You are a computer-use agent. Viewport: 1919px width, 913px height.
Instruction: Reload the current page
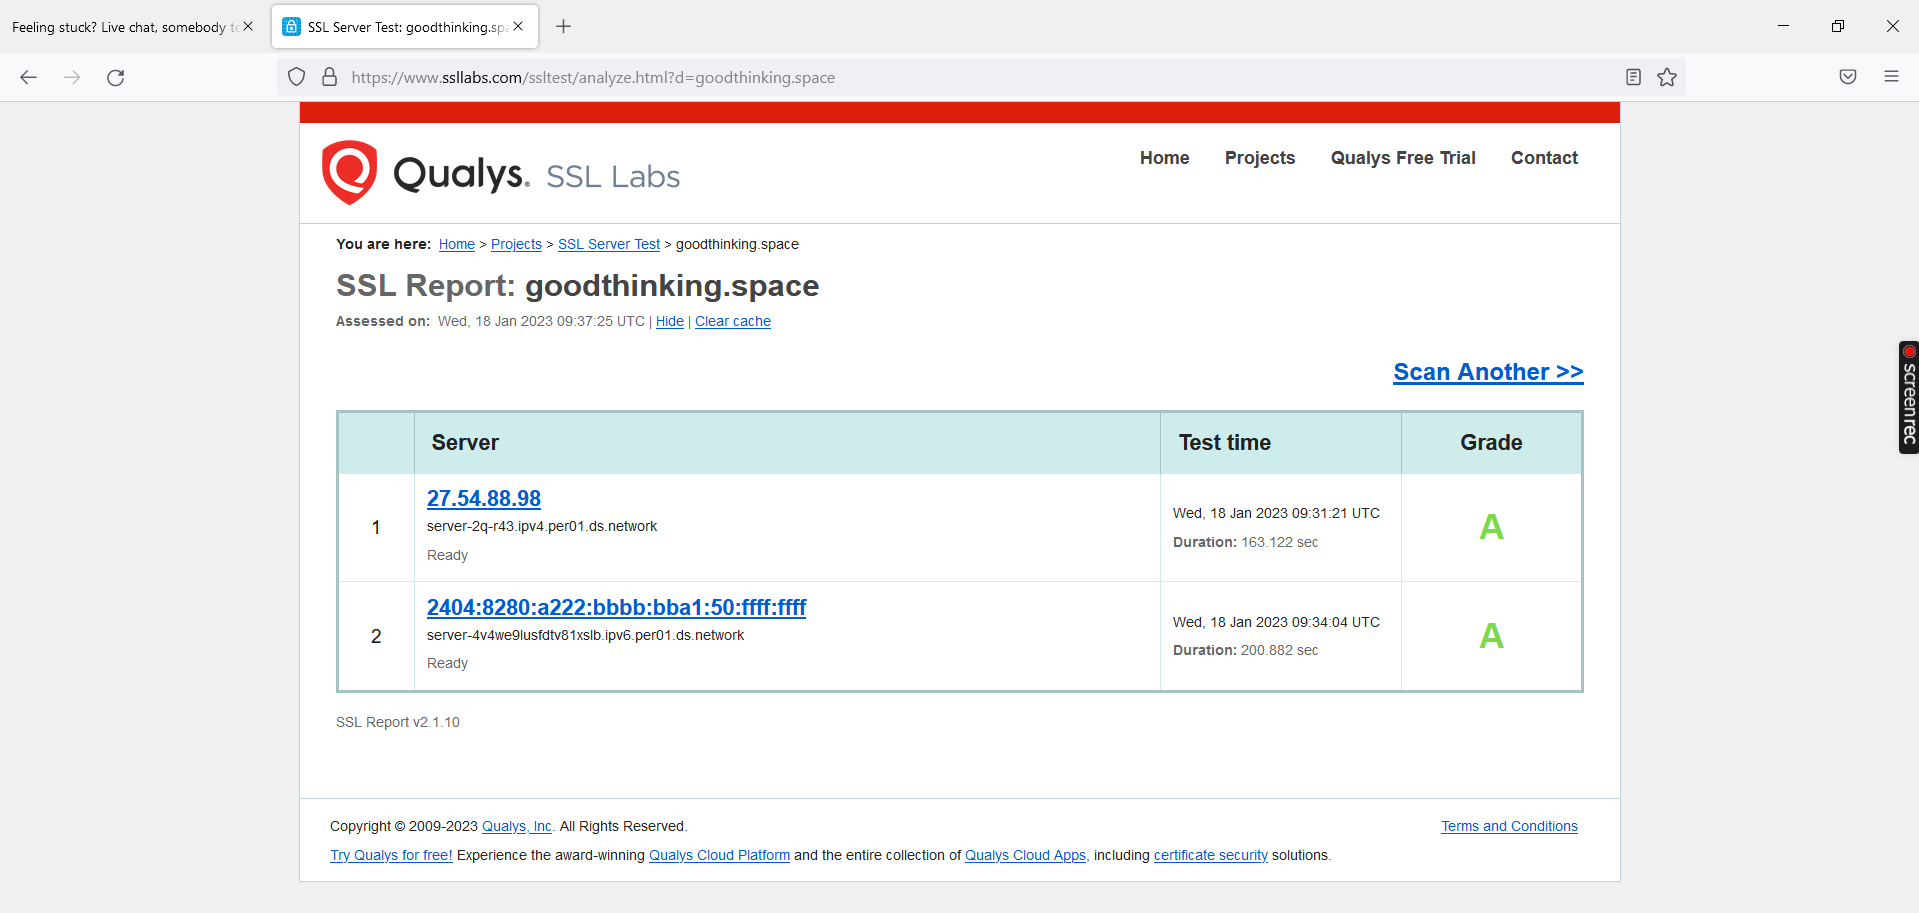[115, 76]
